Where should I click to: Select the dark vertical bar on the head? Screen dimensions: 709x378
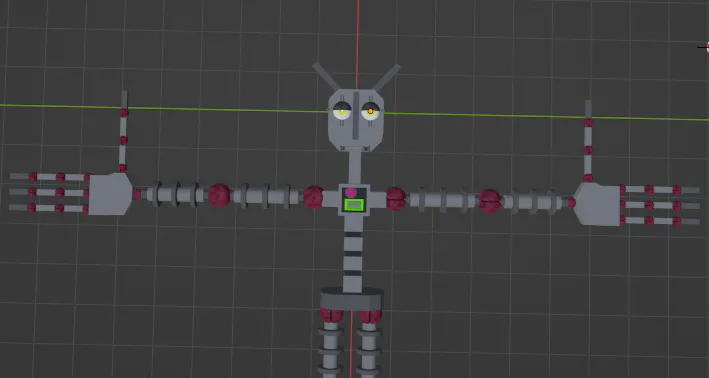356,115
